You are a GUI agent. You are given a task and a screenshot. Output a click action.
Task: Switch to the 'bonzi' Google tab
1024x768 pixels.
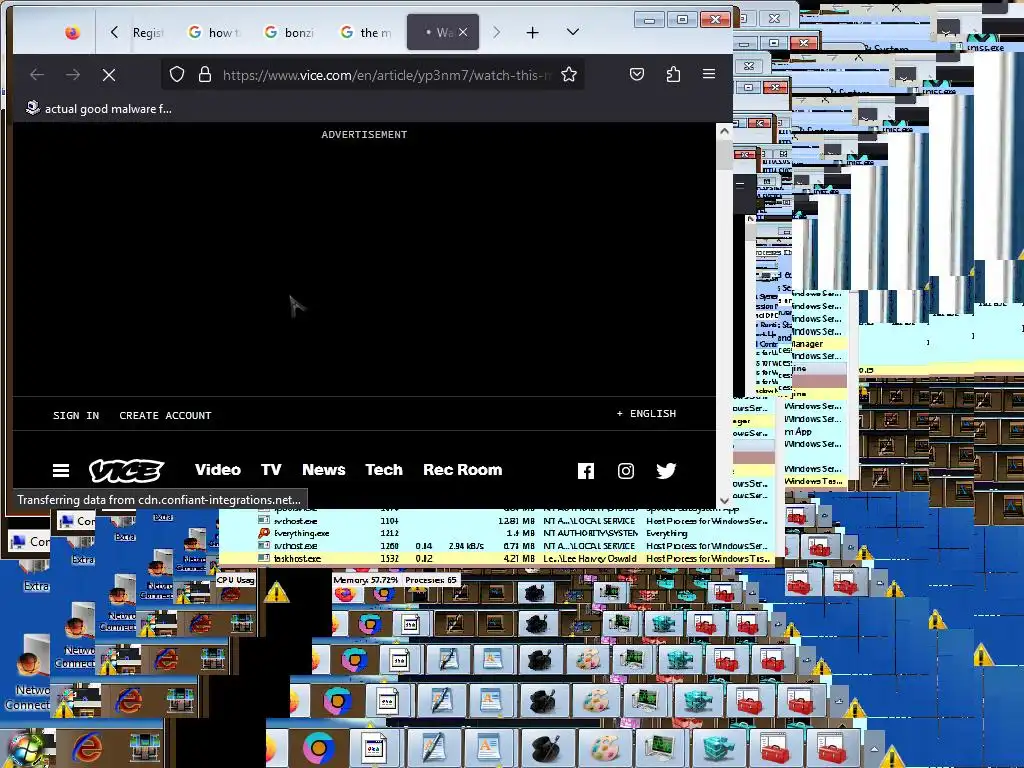[290, 32]
